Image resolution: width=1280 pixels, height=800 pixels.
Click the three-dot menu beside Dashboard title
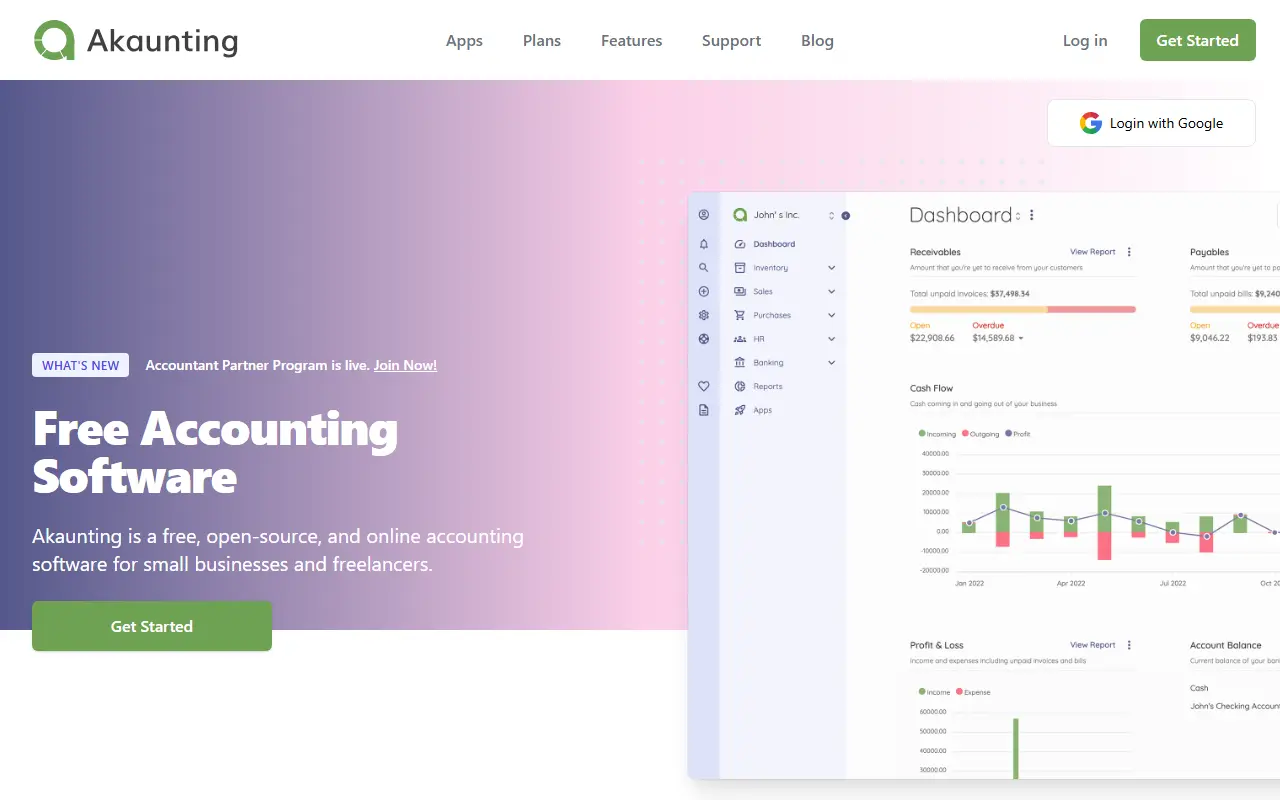point(1032,215)
